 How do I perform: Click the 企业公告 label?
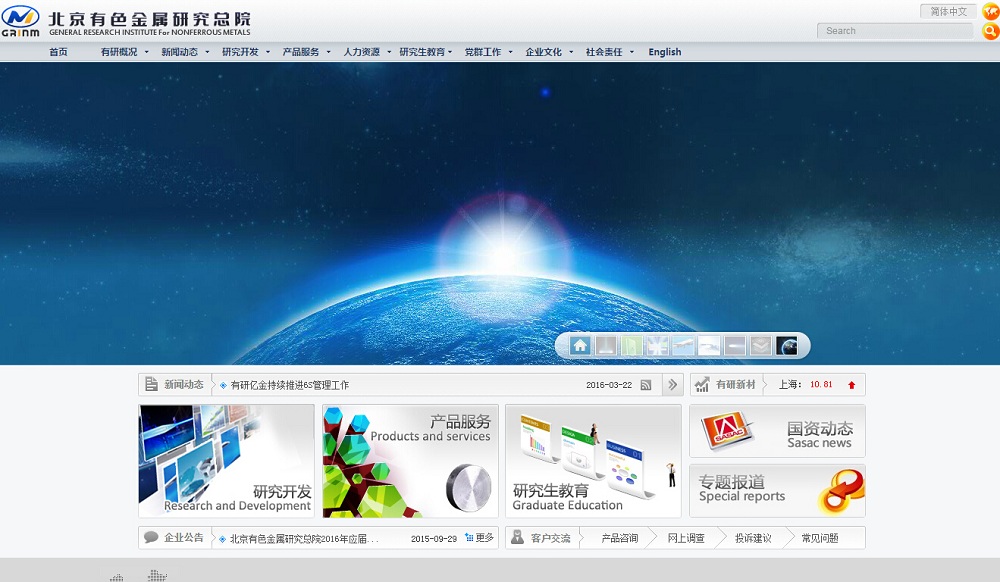tap(184, 537)
